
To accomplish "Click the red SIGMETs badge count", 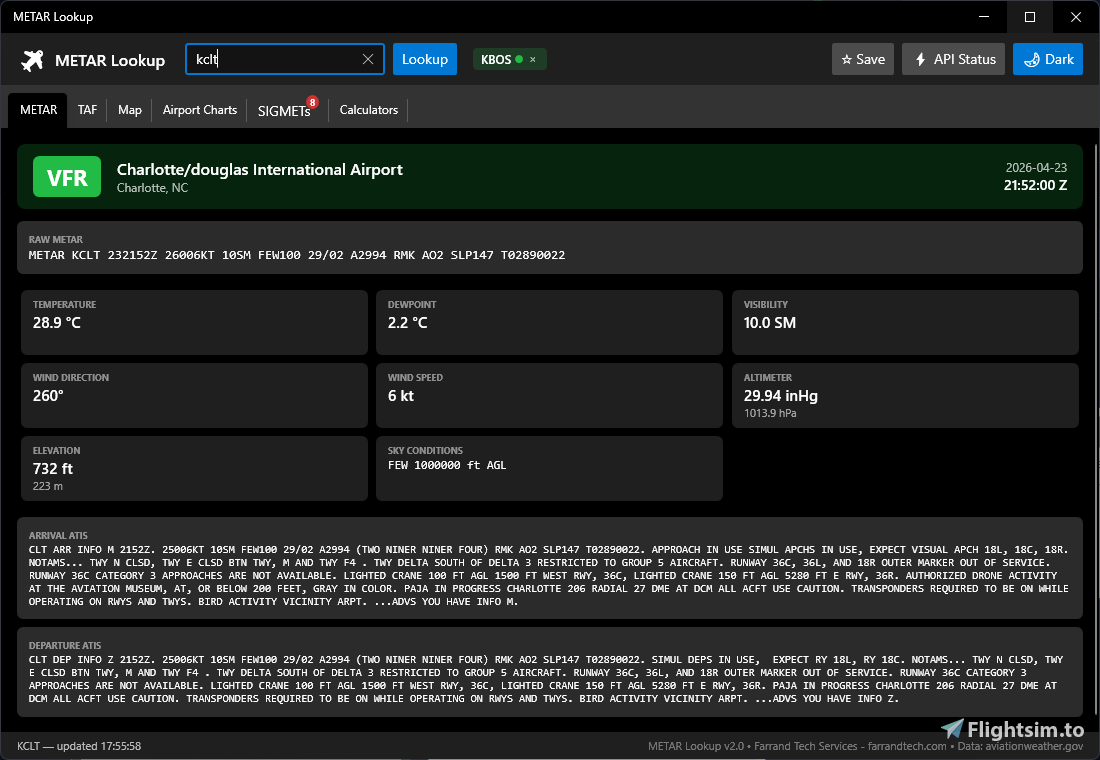I will coord(312,102).
